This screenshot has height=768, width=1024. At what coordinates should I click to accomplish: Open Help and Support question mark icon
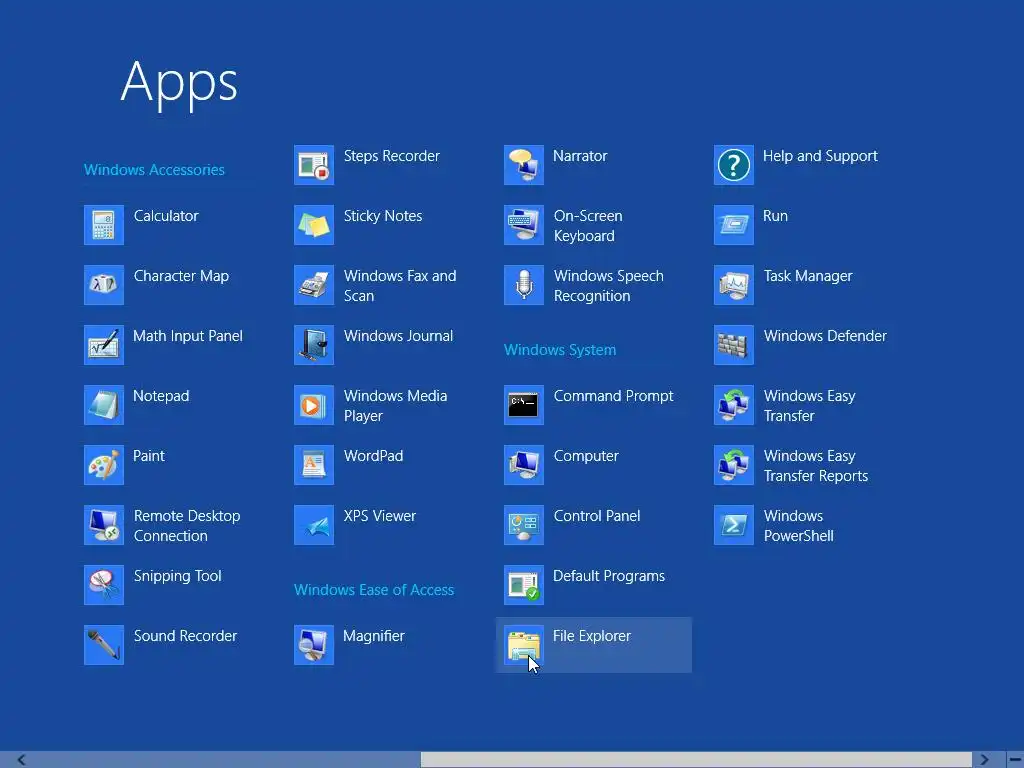click(x=734, y=165)
